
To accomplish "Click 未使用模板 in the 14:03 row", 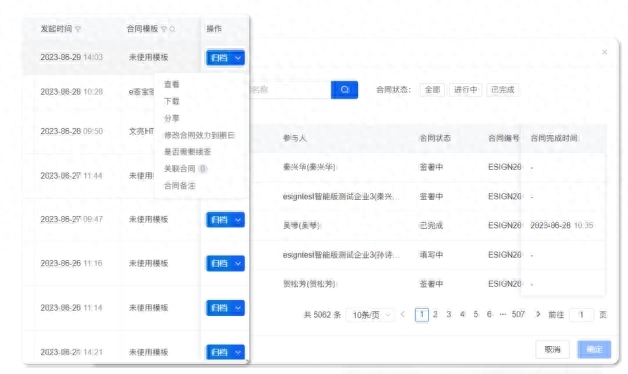I will [x=148, y=57].
